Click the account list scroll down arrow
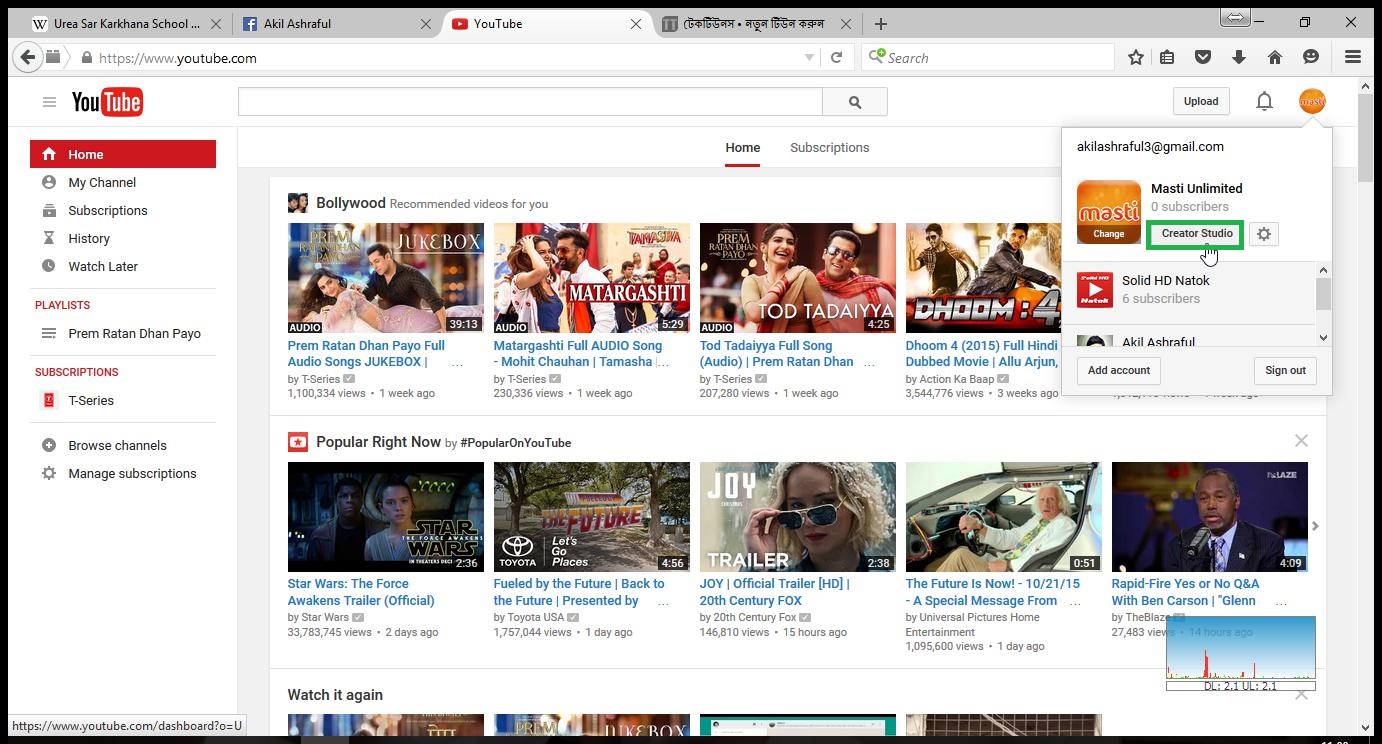Image resolution: width=1382 pixels, height=744 pixels. pos(1323,338)
